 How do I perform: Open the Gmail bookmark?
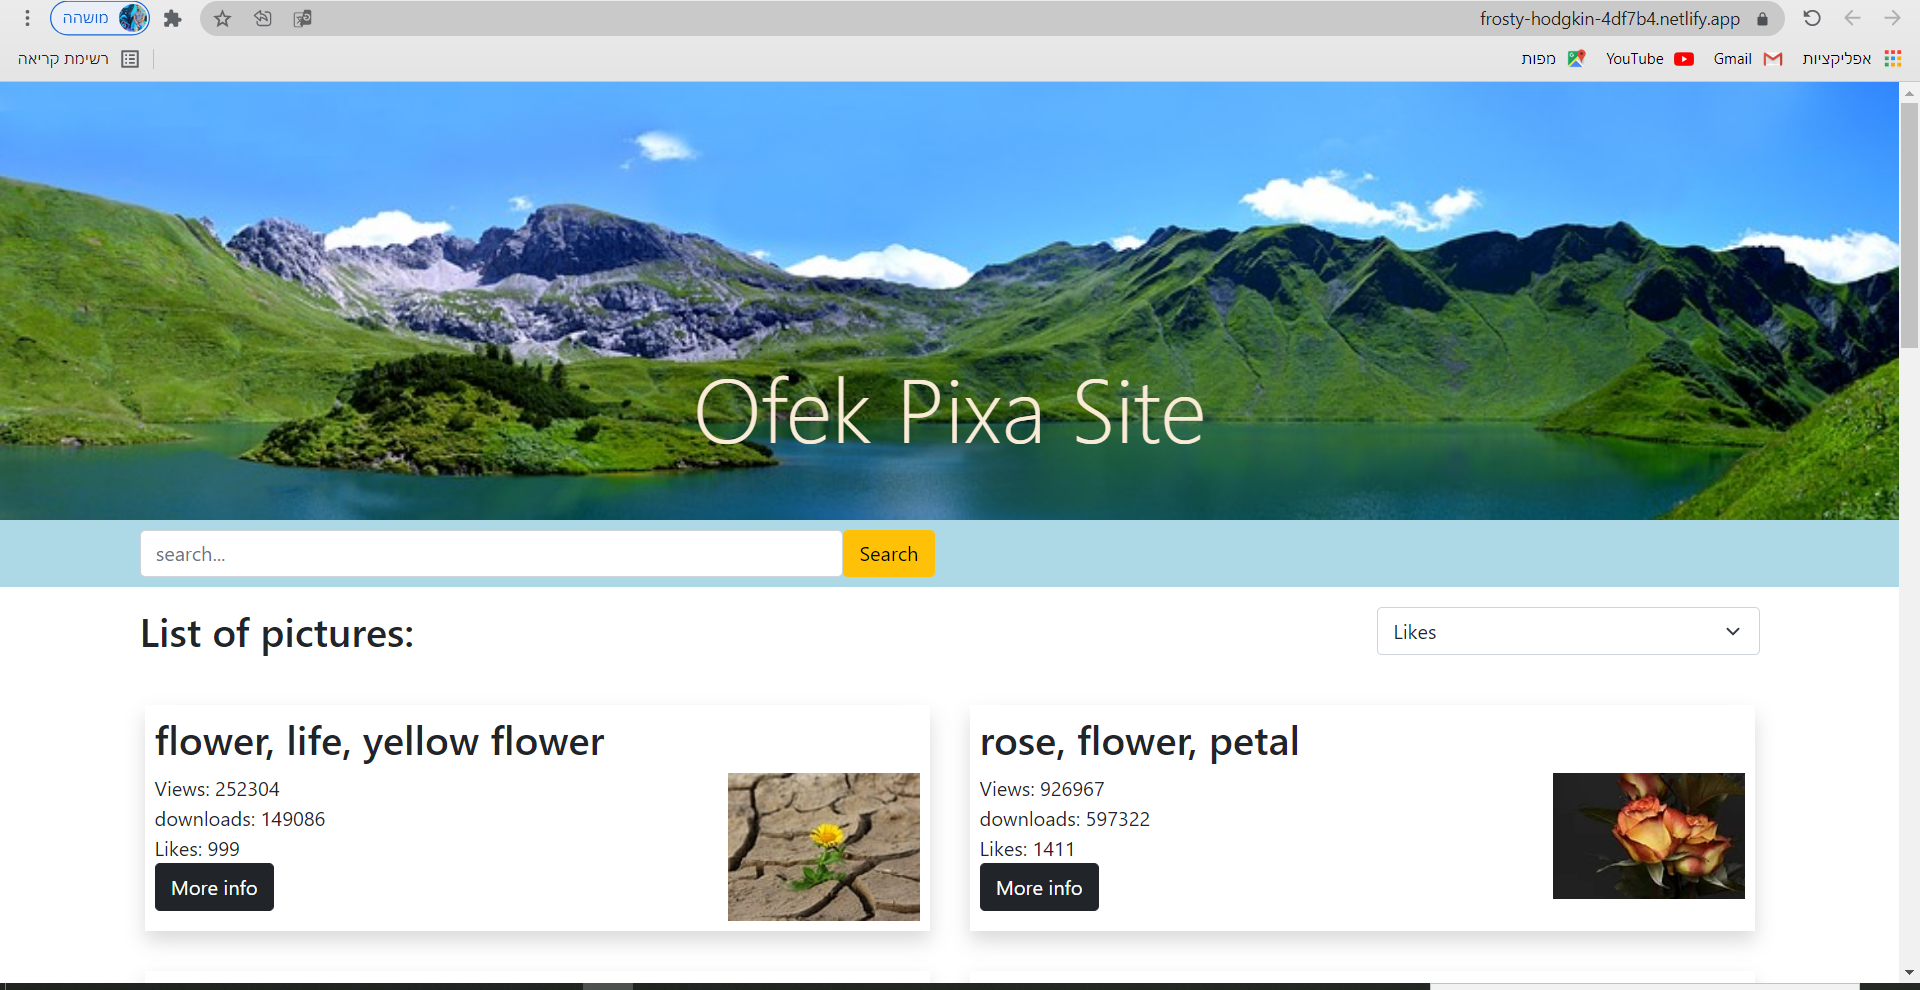(1747, 58)
